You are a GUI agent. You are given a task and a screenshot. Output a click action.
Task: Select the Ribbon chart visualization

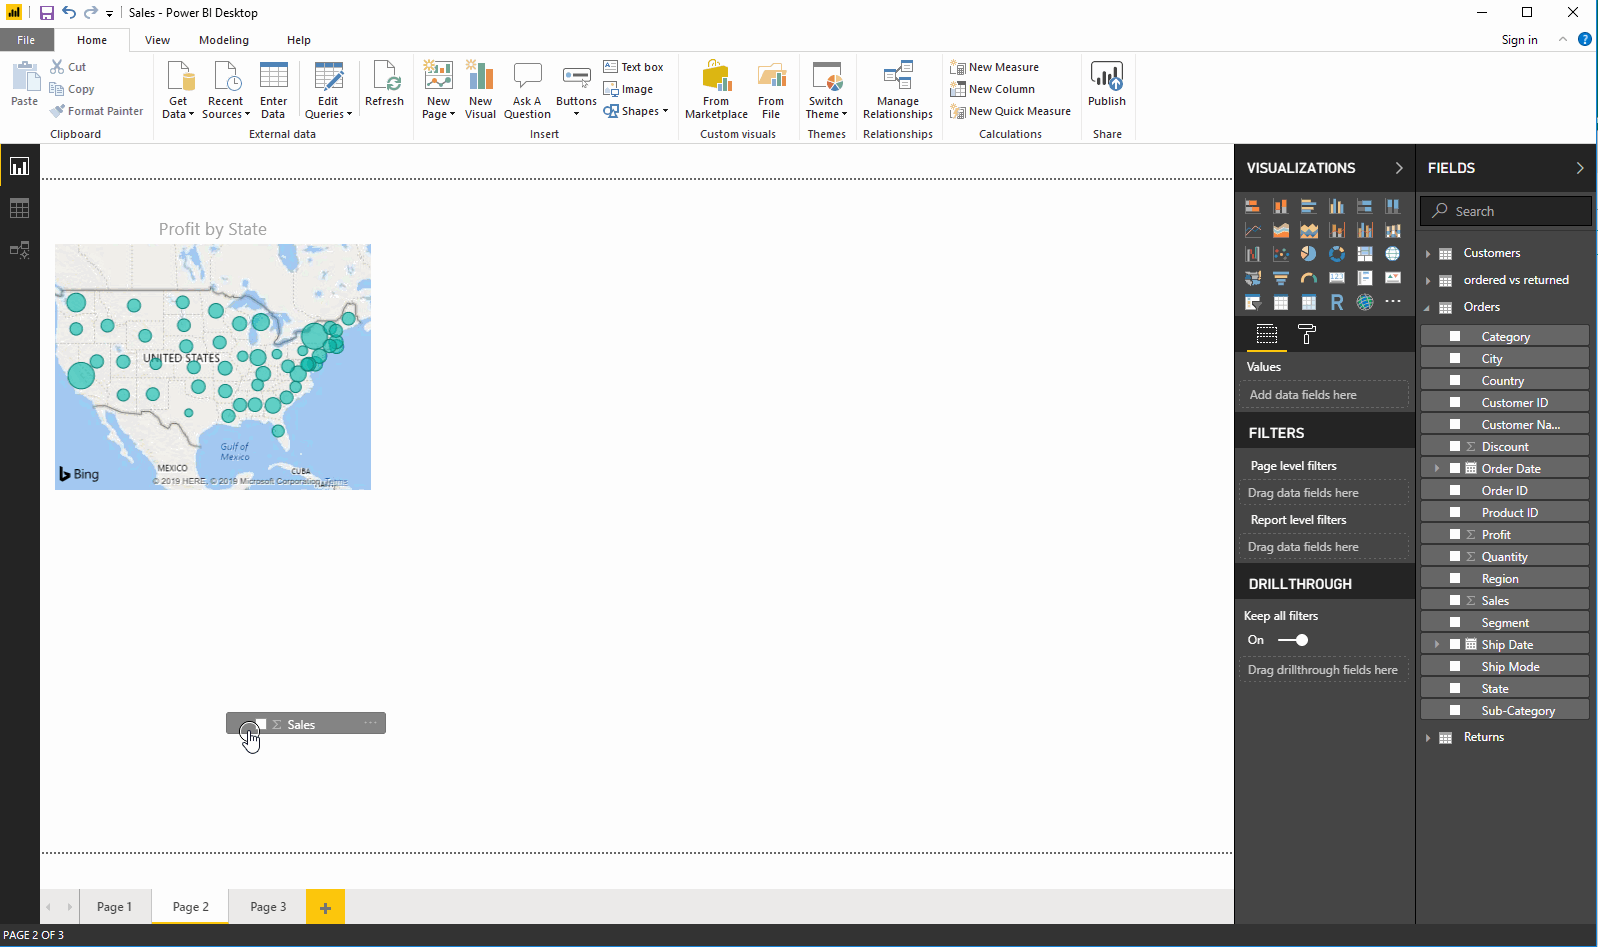(1392, 230)
